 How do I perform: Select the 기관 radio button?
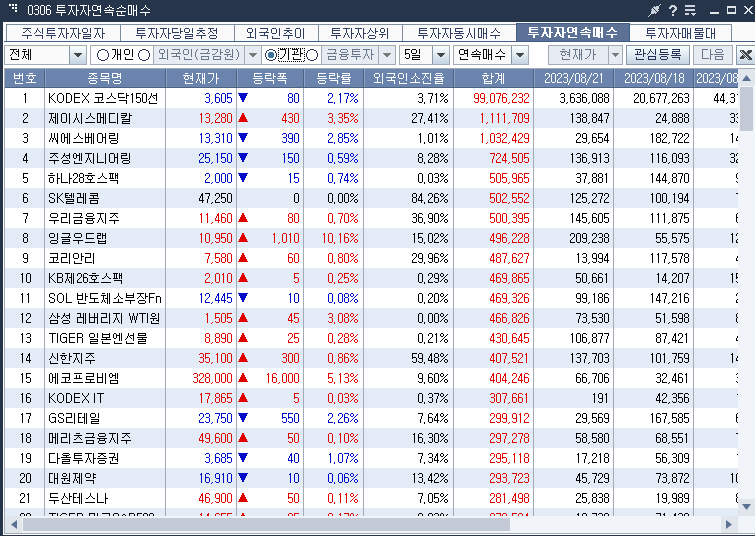271,55
